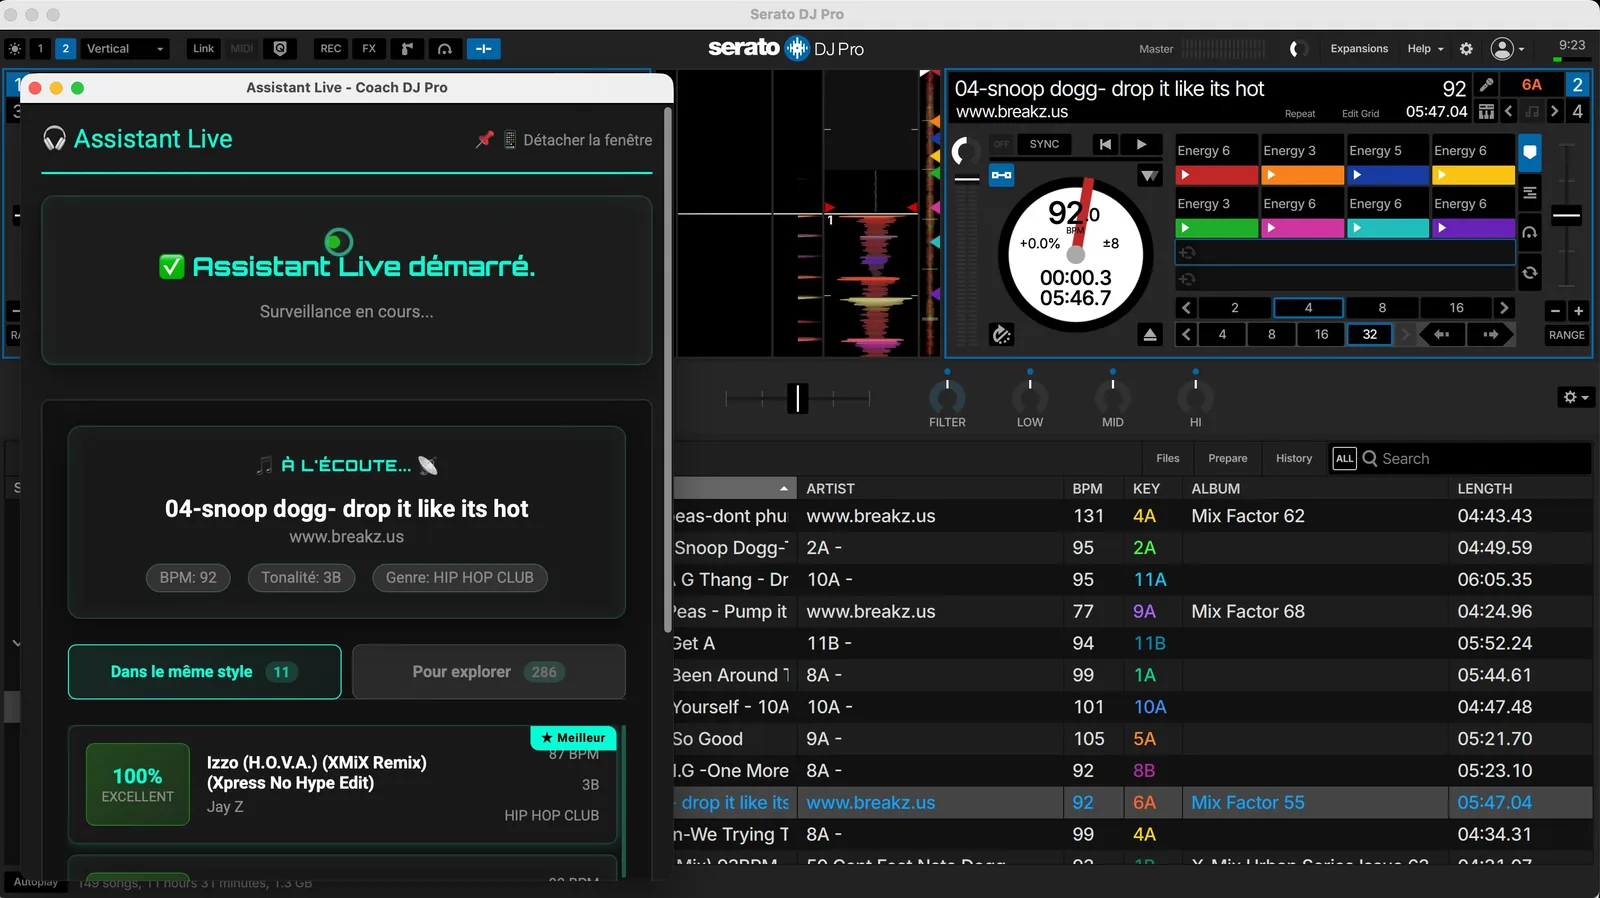
Task: Open the Help dropdown menu
Action: tap(1425, 49)
